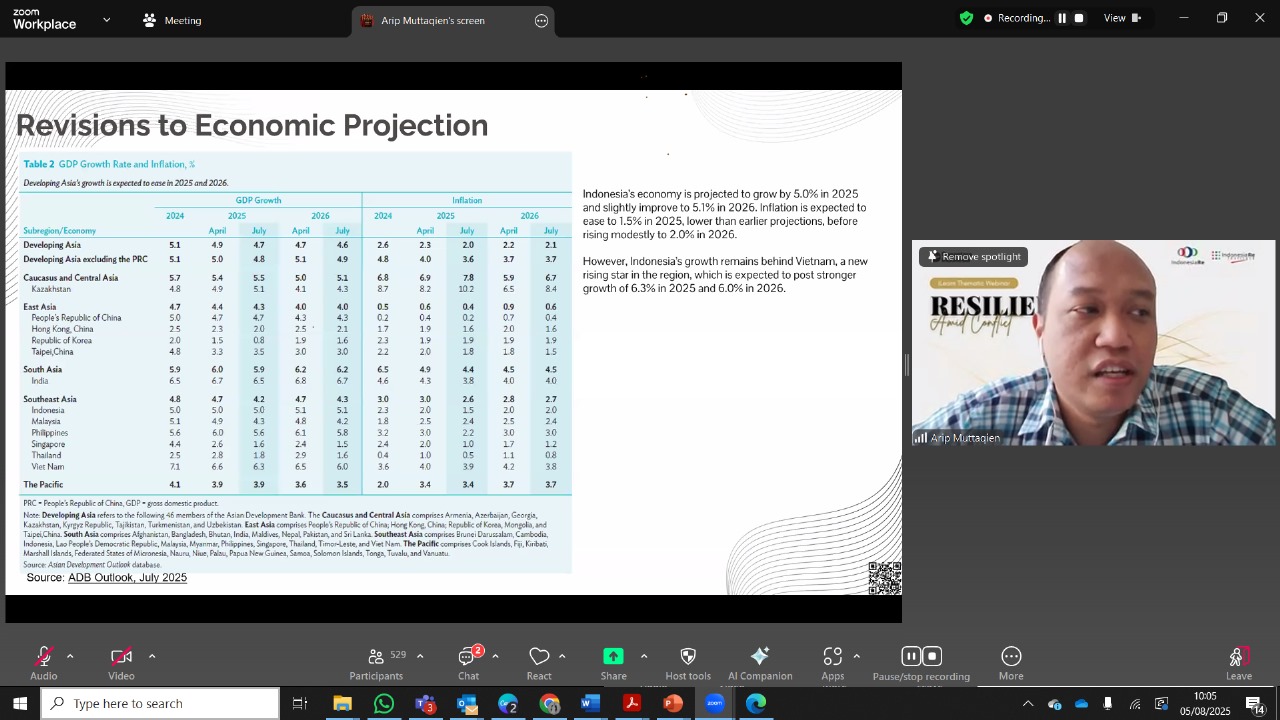
Task: Open options for Arip Muttaqien's screen tab
Action: tap(542, 20)
